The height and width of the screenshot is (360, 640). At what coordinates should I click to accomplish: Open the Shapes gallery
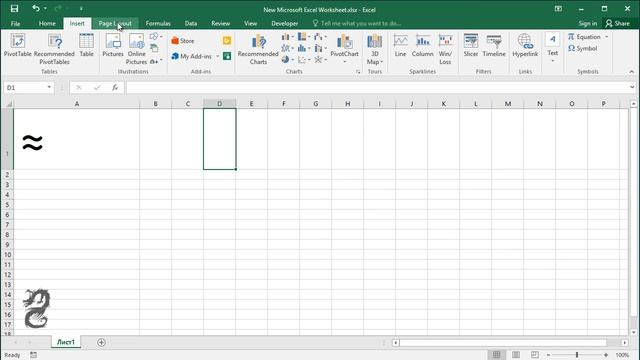point(156,37)
